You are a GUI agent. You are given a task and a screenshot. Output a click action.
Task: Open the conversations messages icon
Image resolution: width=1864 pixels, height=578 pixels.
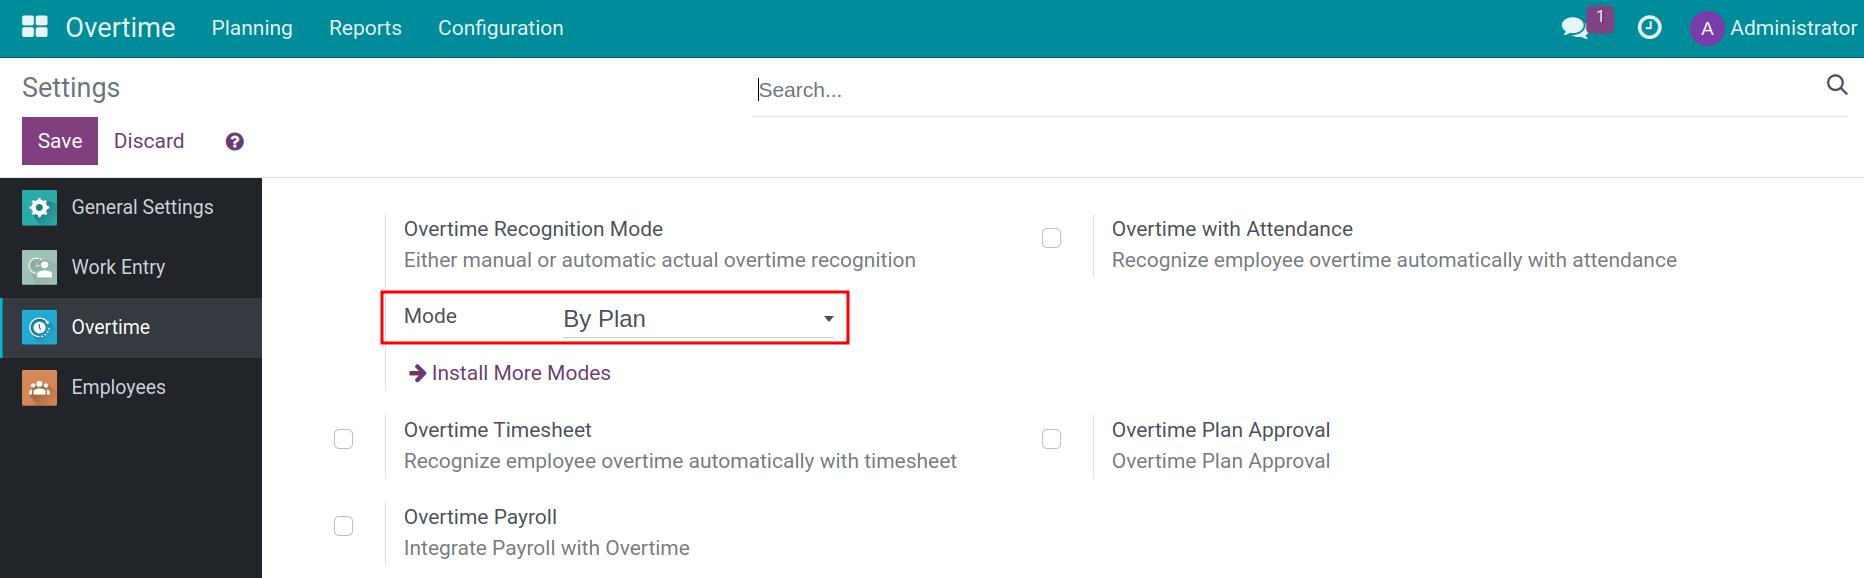[1575, 28]
